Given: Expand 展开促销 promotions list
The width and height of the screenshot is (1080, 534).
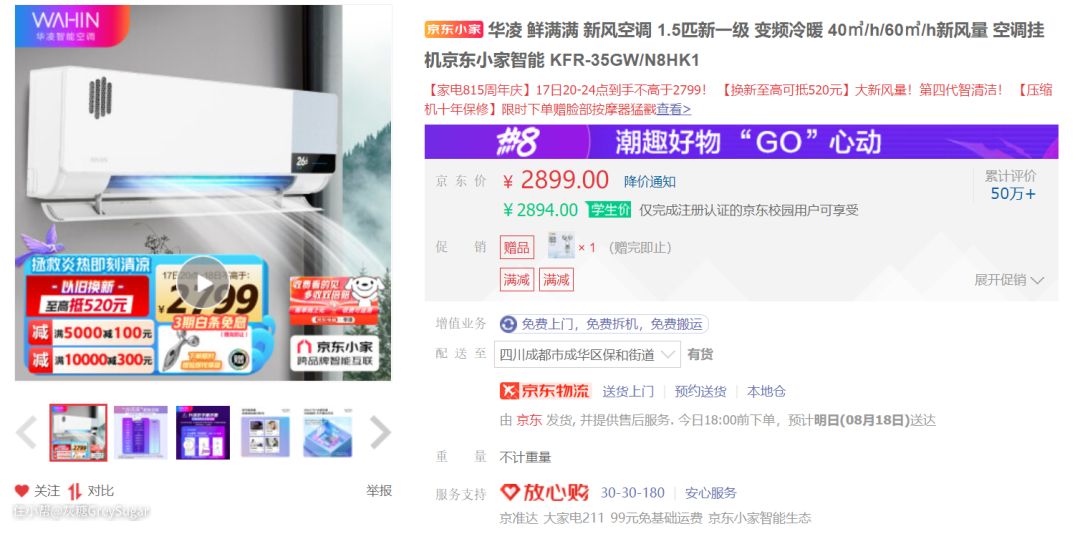Looking at the screenshot, I should tap(1009, 280).
